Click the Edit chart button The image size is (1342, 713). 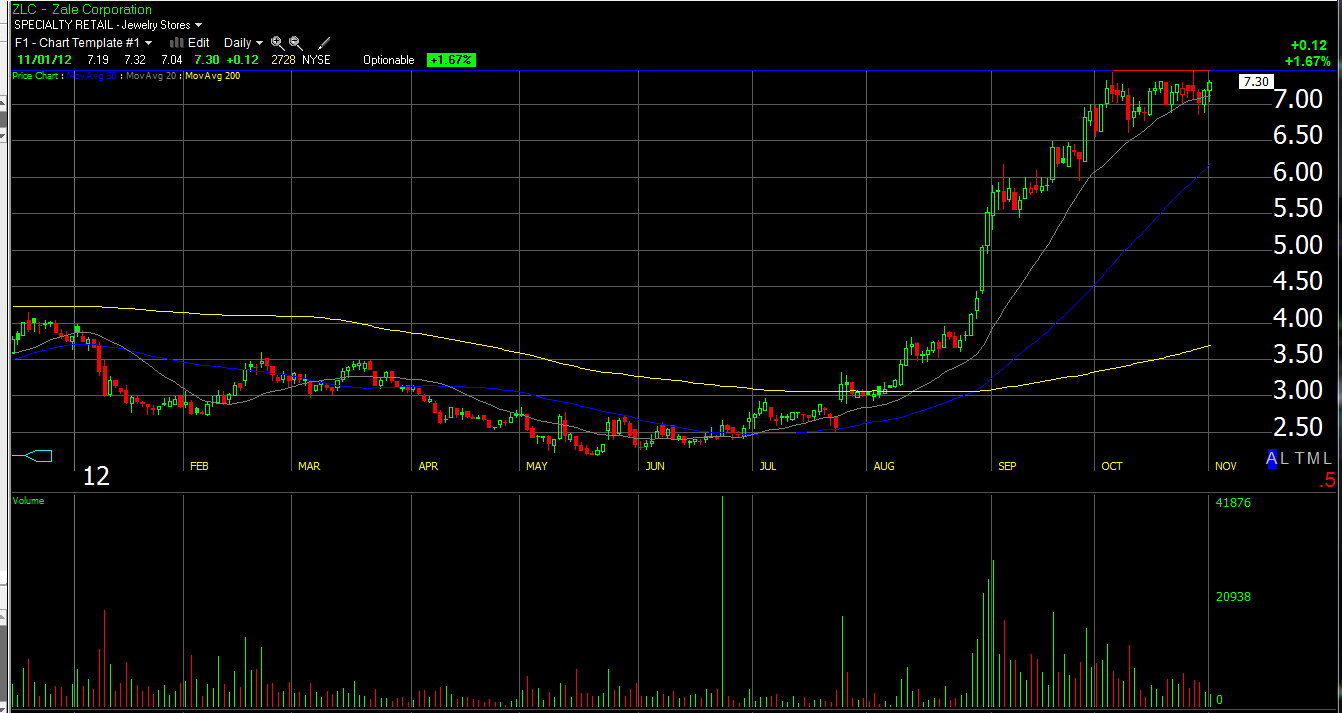[199, 43]
